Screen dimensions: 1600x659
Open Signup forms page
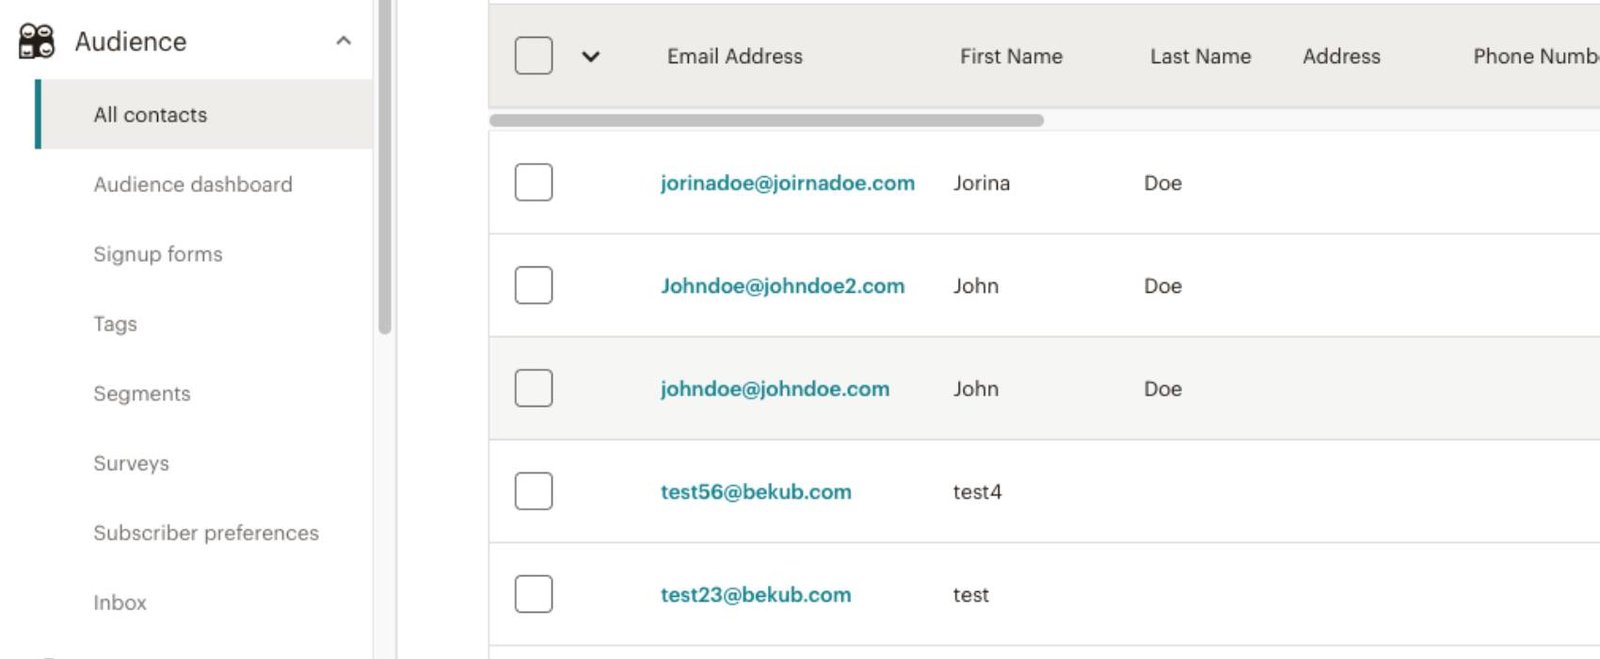158,254
